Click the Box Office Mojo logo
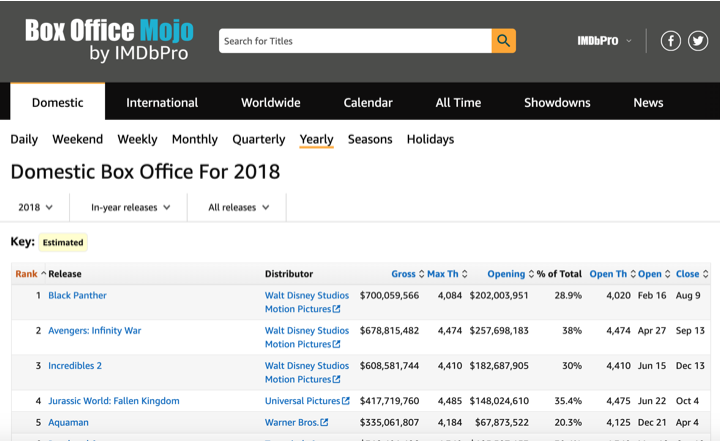The height and width of the screenshot is (441, 720). coord(109,40)
